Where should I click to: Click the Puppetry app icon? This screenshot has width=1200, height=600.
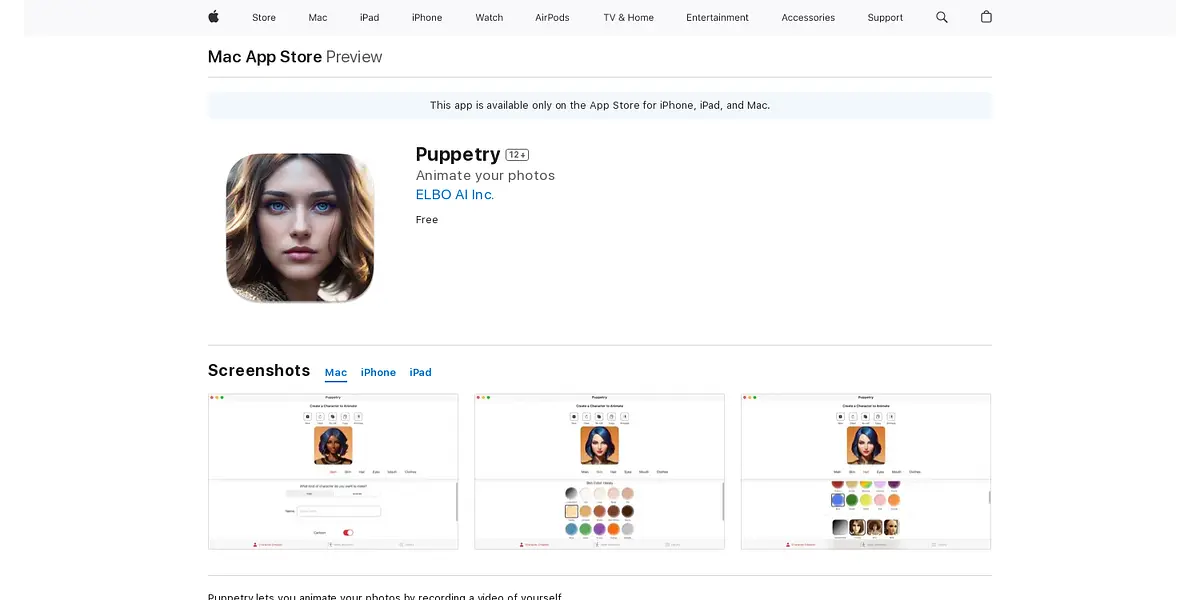tap(300, 228)
